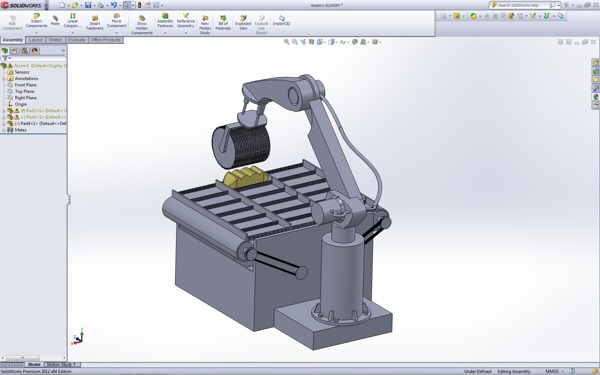Click the Zoom to Fit magnifier icon

pos(286,42)
